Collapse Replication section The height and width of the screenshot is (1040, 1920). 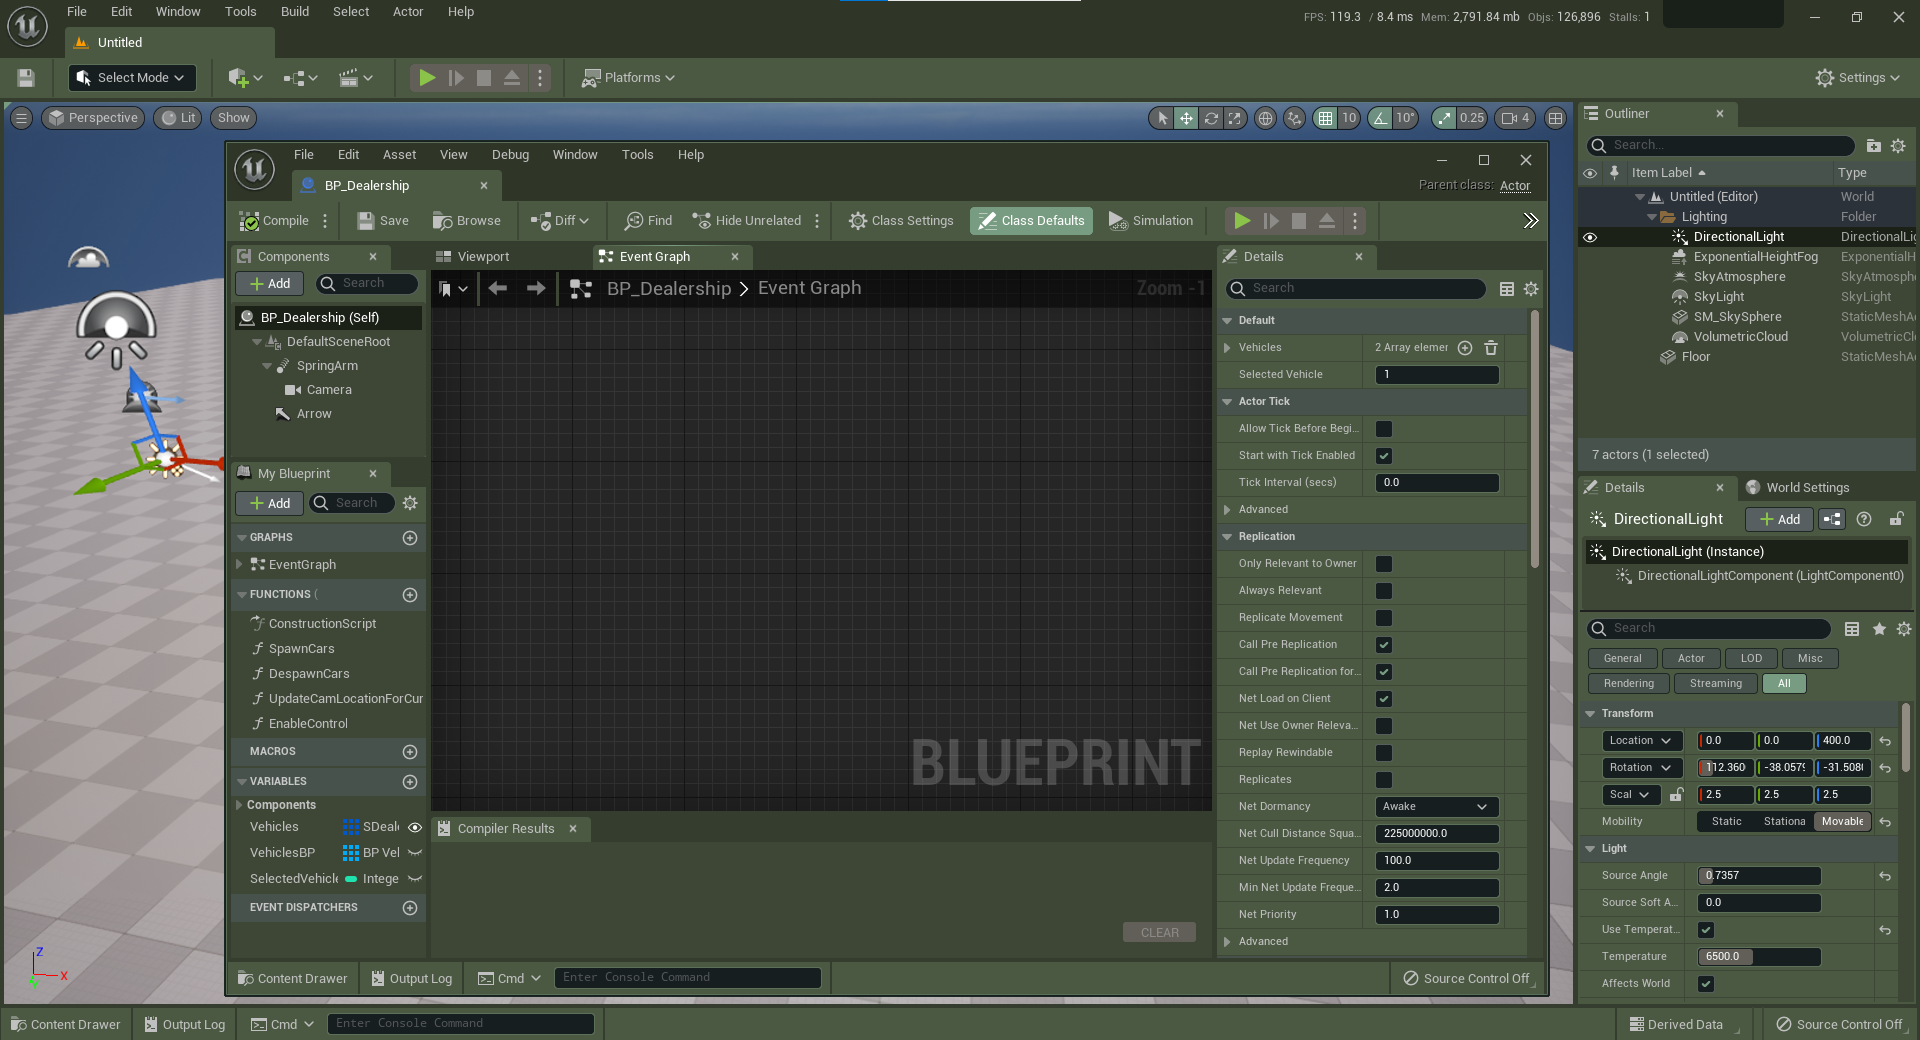(1227, 537)
